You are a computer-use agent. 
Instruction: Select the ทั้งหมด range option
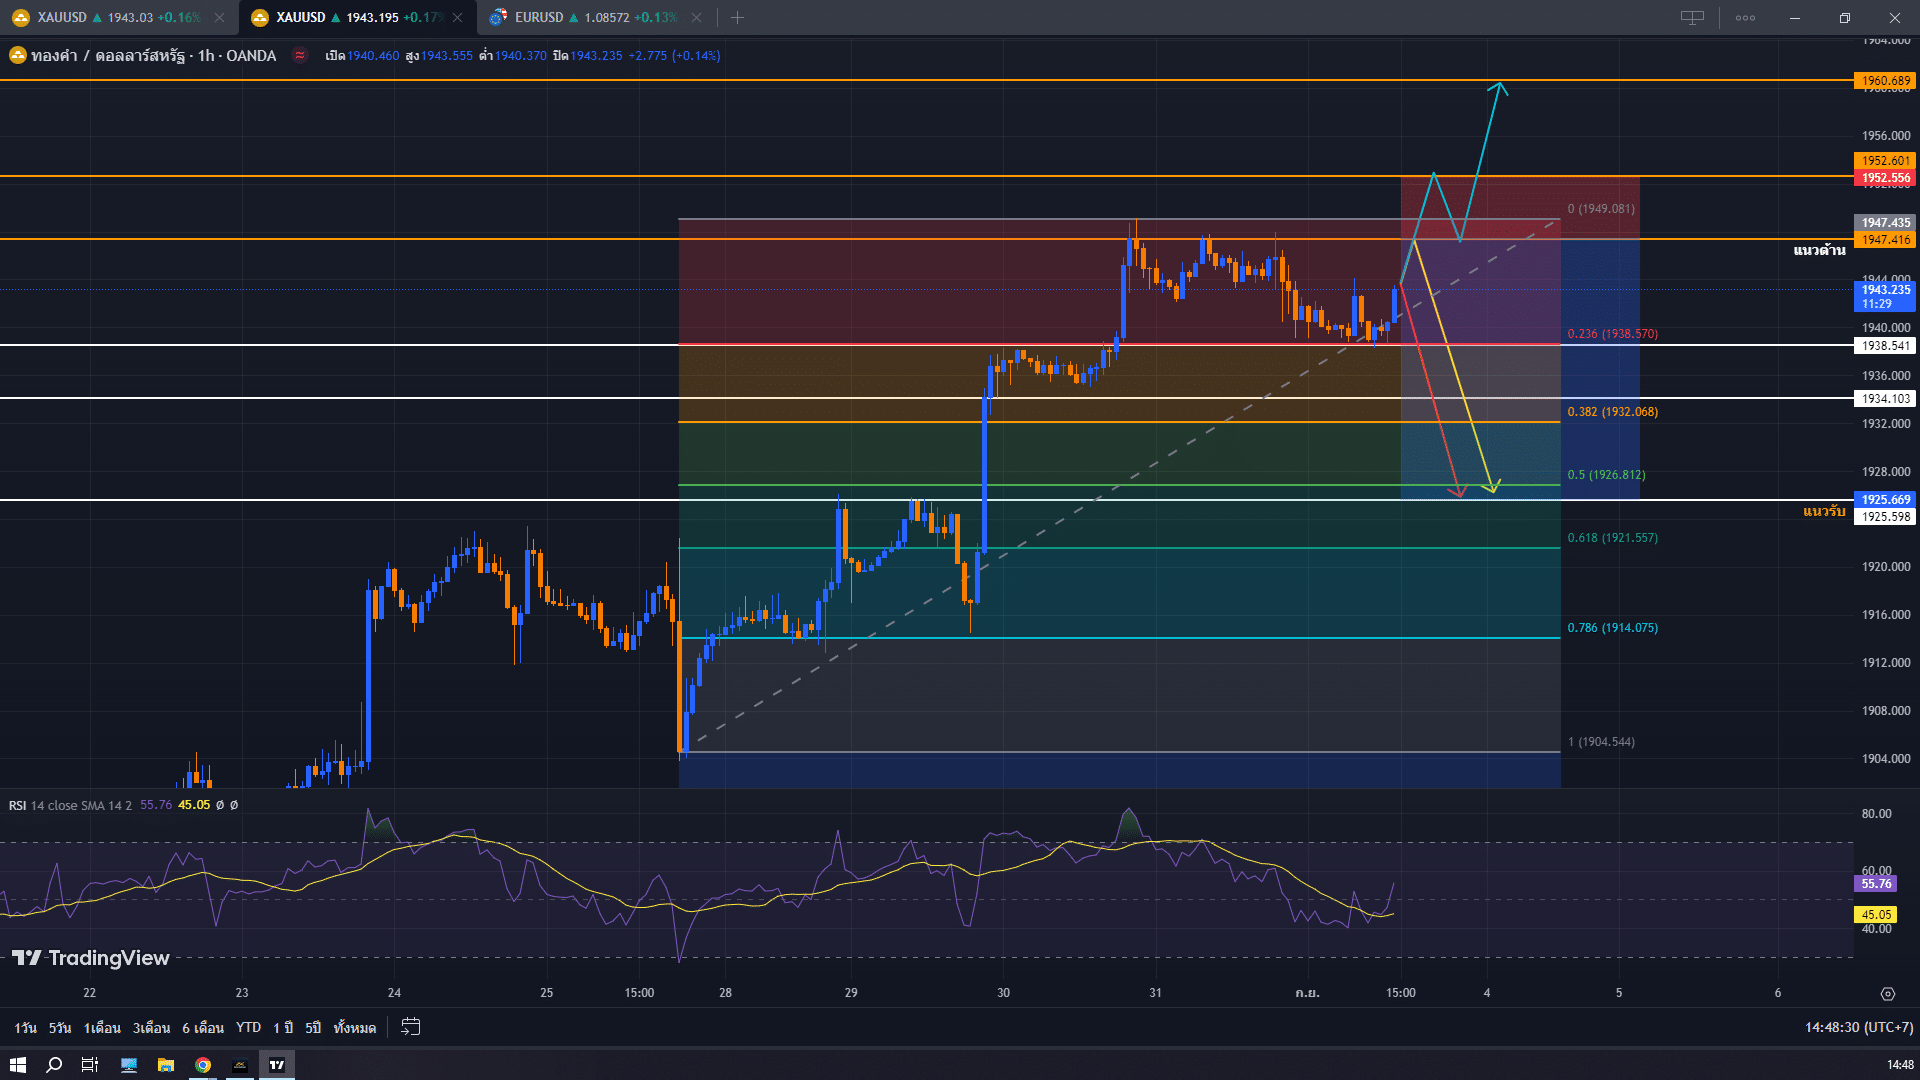click(354, 1027)
